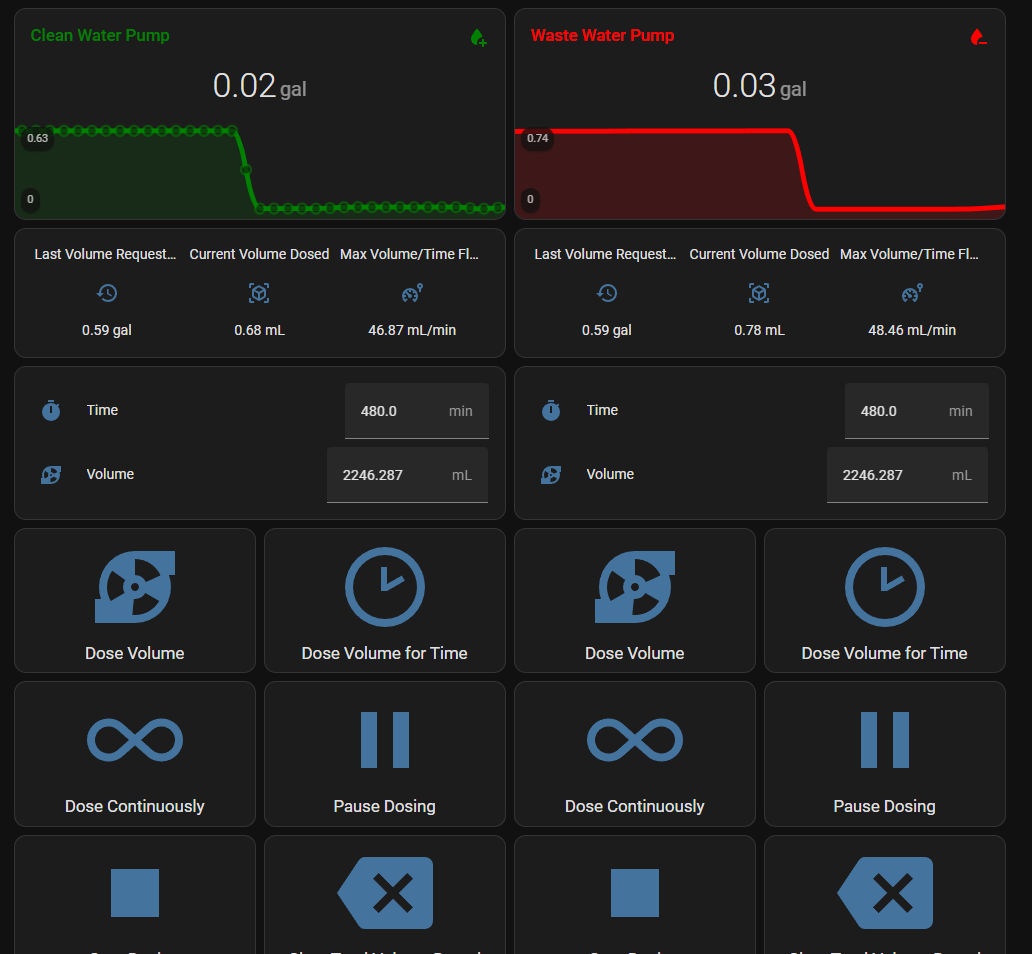Click the "0.59 gal" value under Waste Water Pump

(607, 330)
